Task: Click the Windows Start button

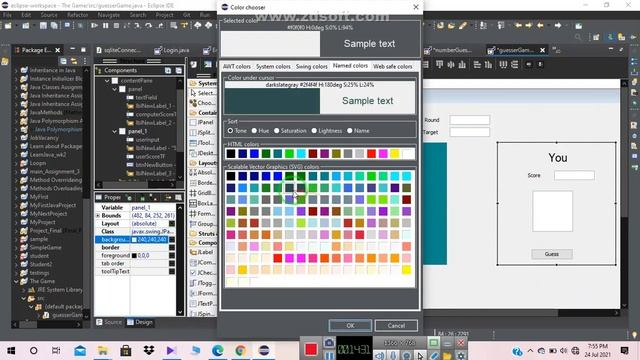Action: 11,351
